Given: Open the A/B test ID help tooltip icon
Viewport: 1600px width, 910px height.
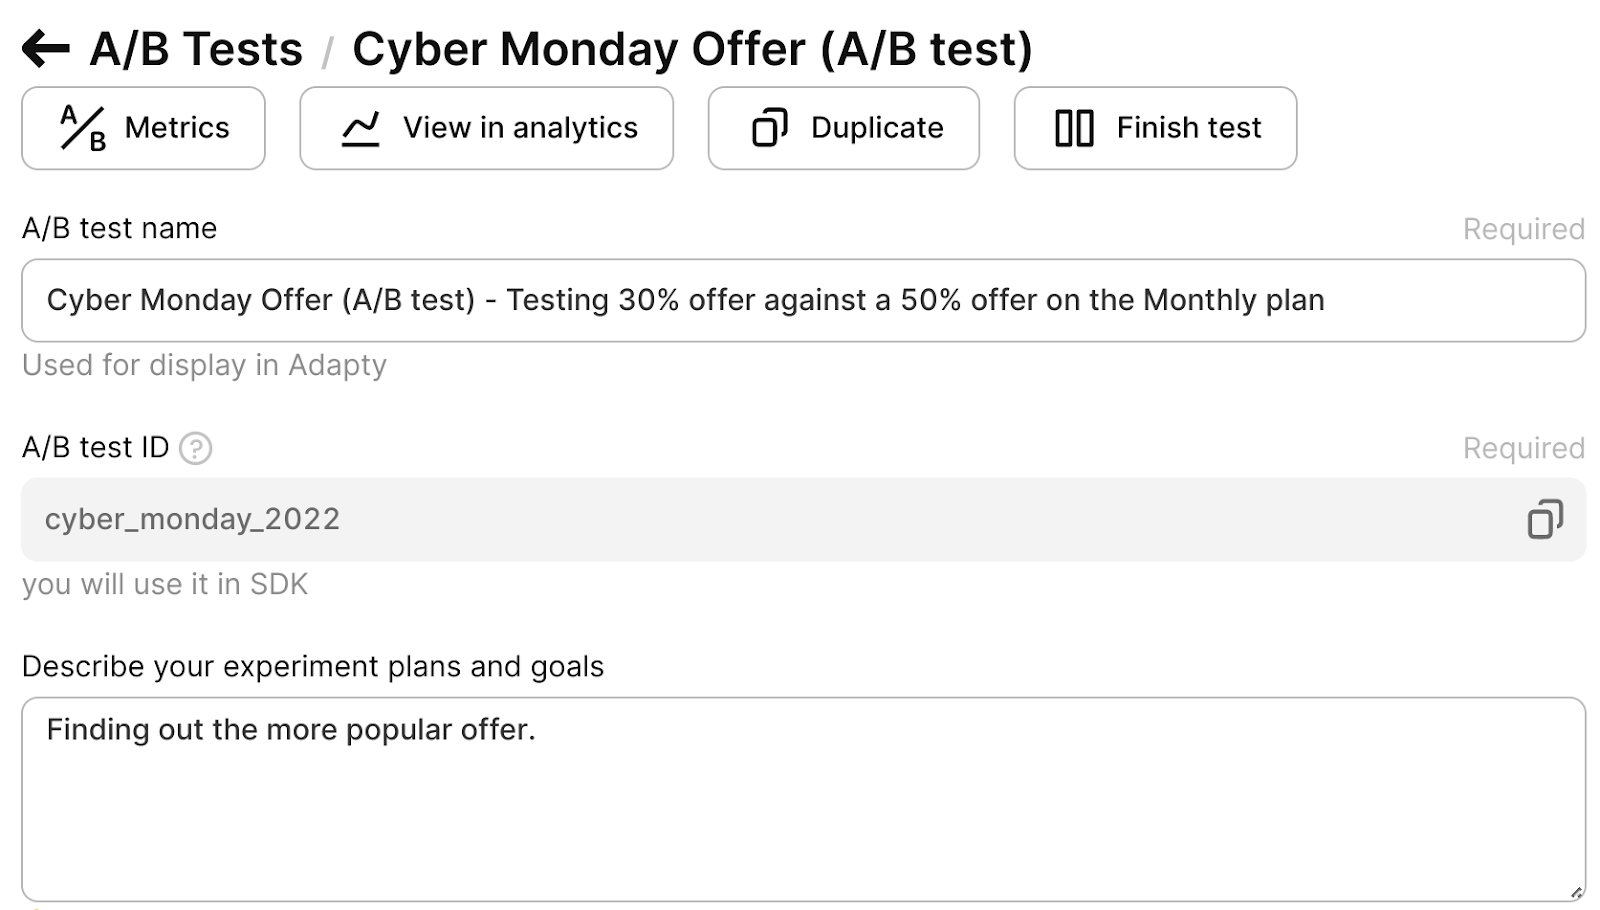Looking at the screenshot, I should point(195,448).
